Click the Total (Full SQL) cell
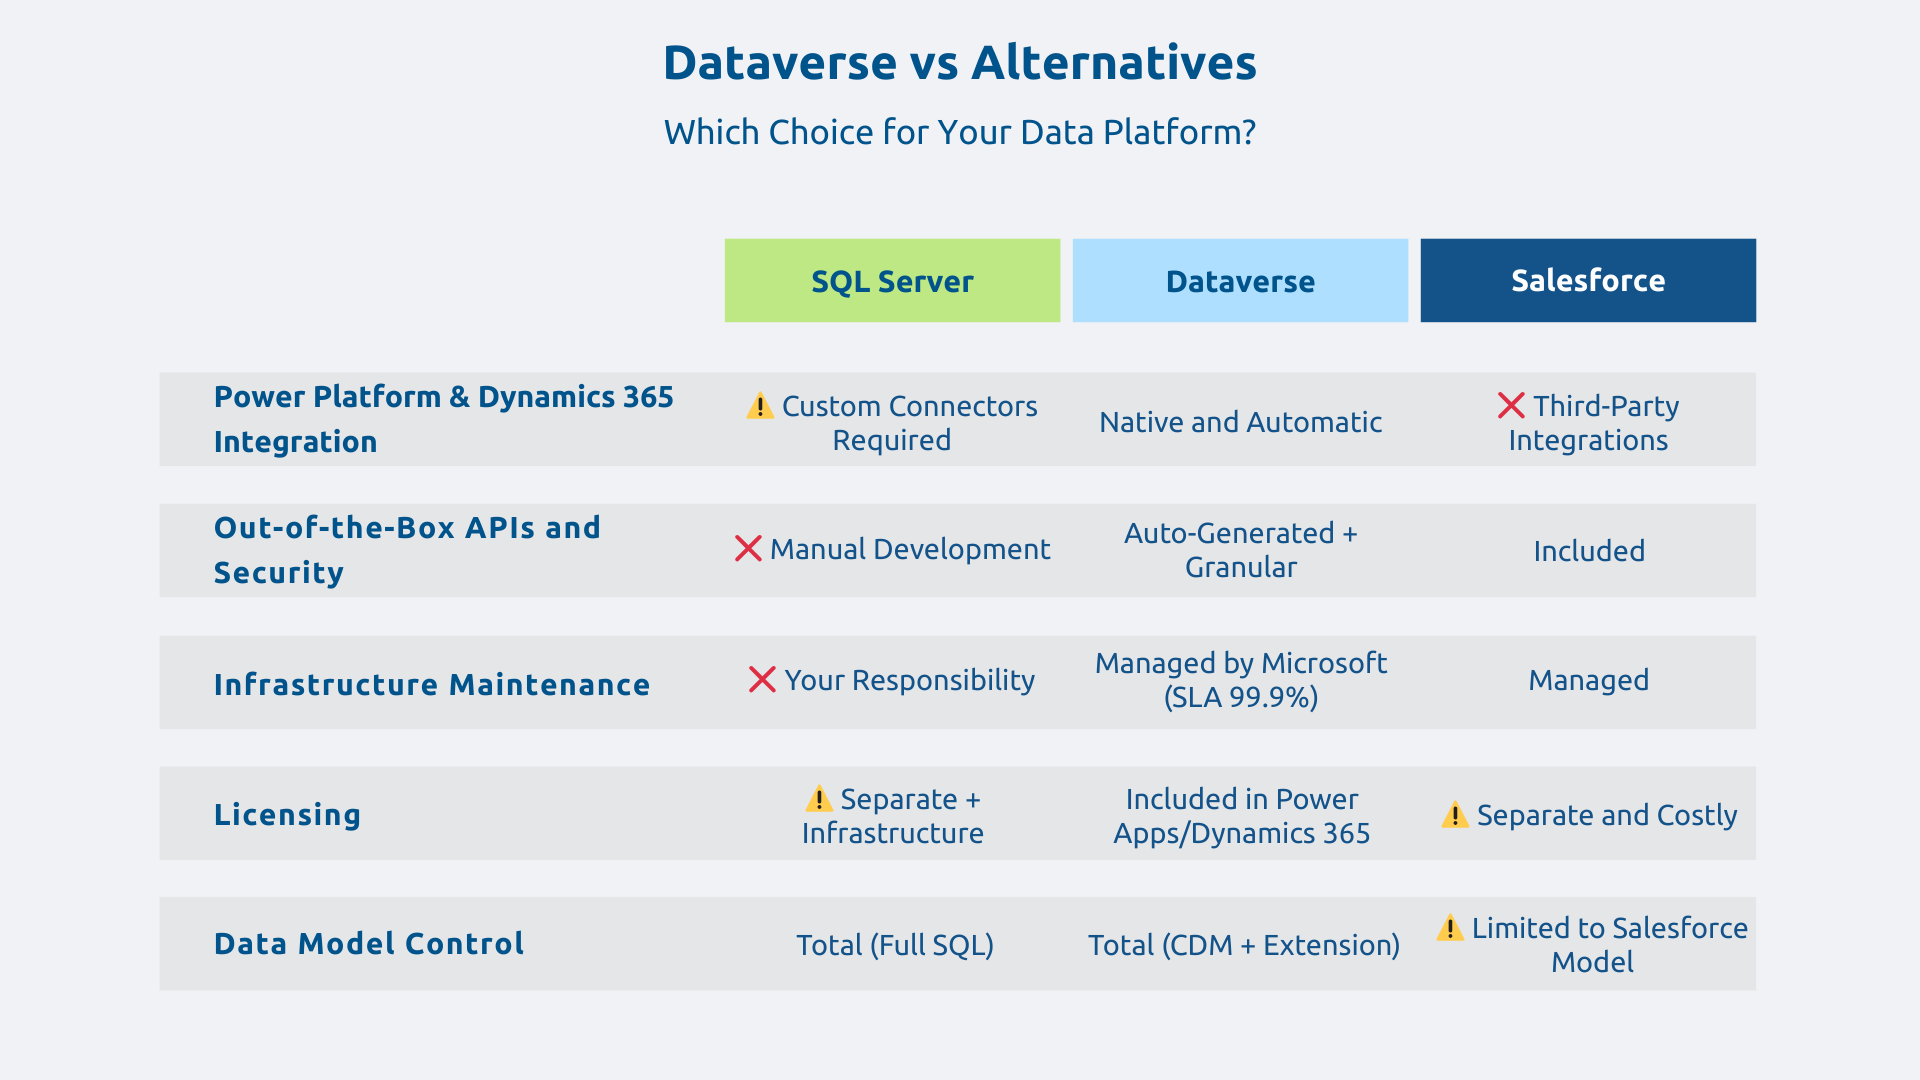1920x1080 pixels. (x=894, y=944)
